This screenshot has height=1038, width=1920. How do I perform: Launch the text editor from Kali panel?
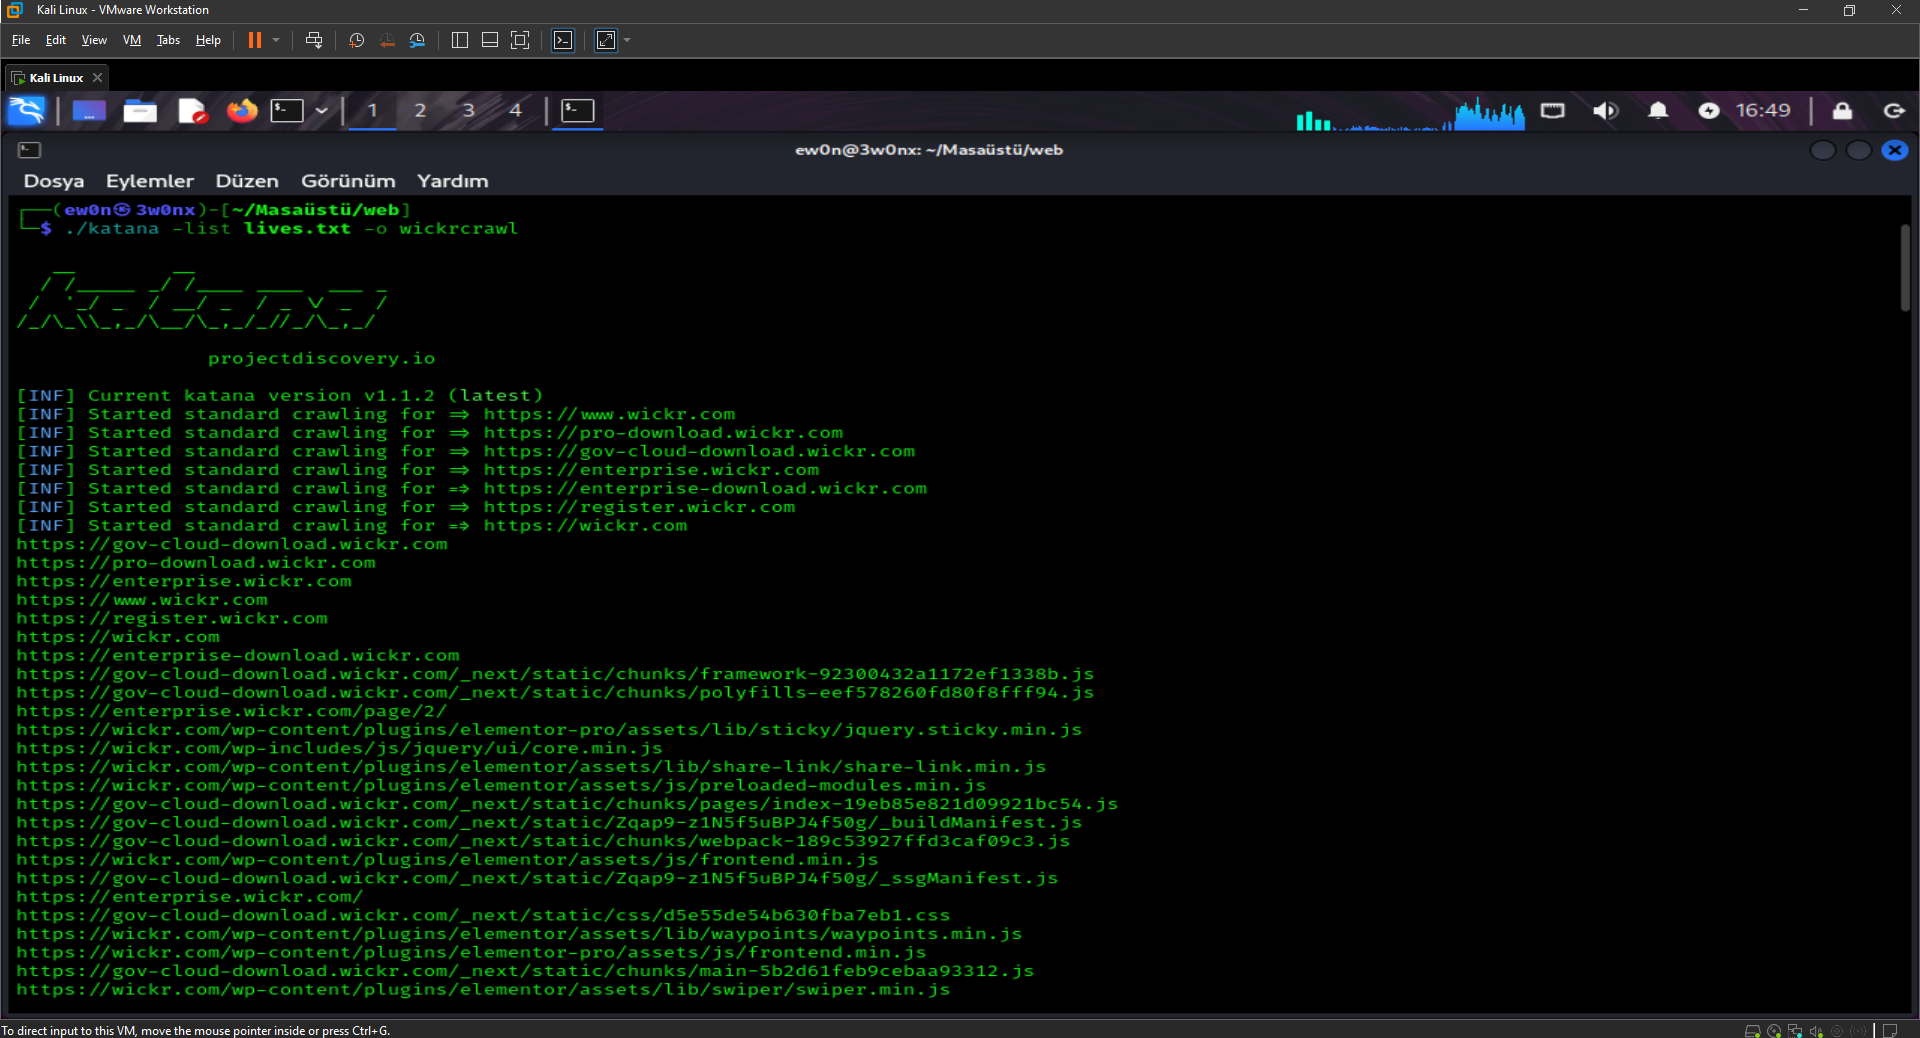coord(192,110)
